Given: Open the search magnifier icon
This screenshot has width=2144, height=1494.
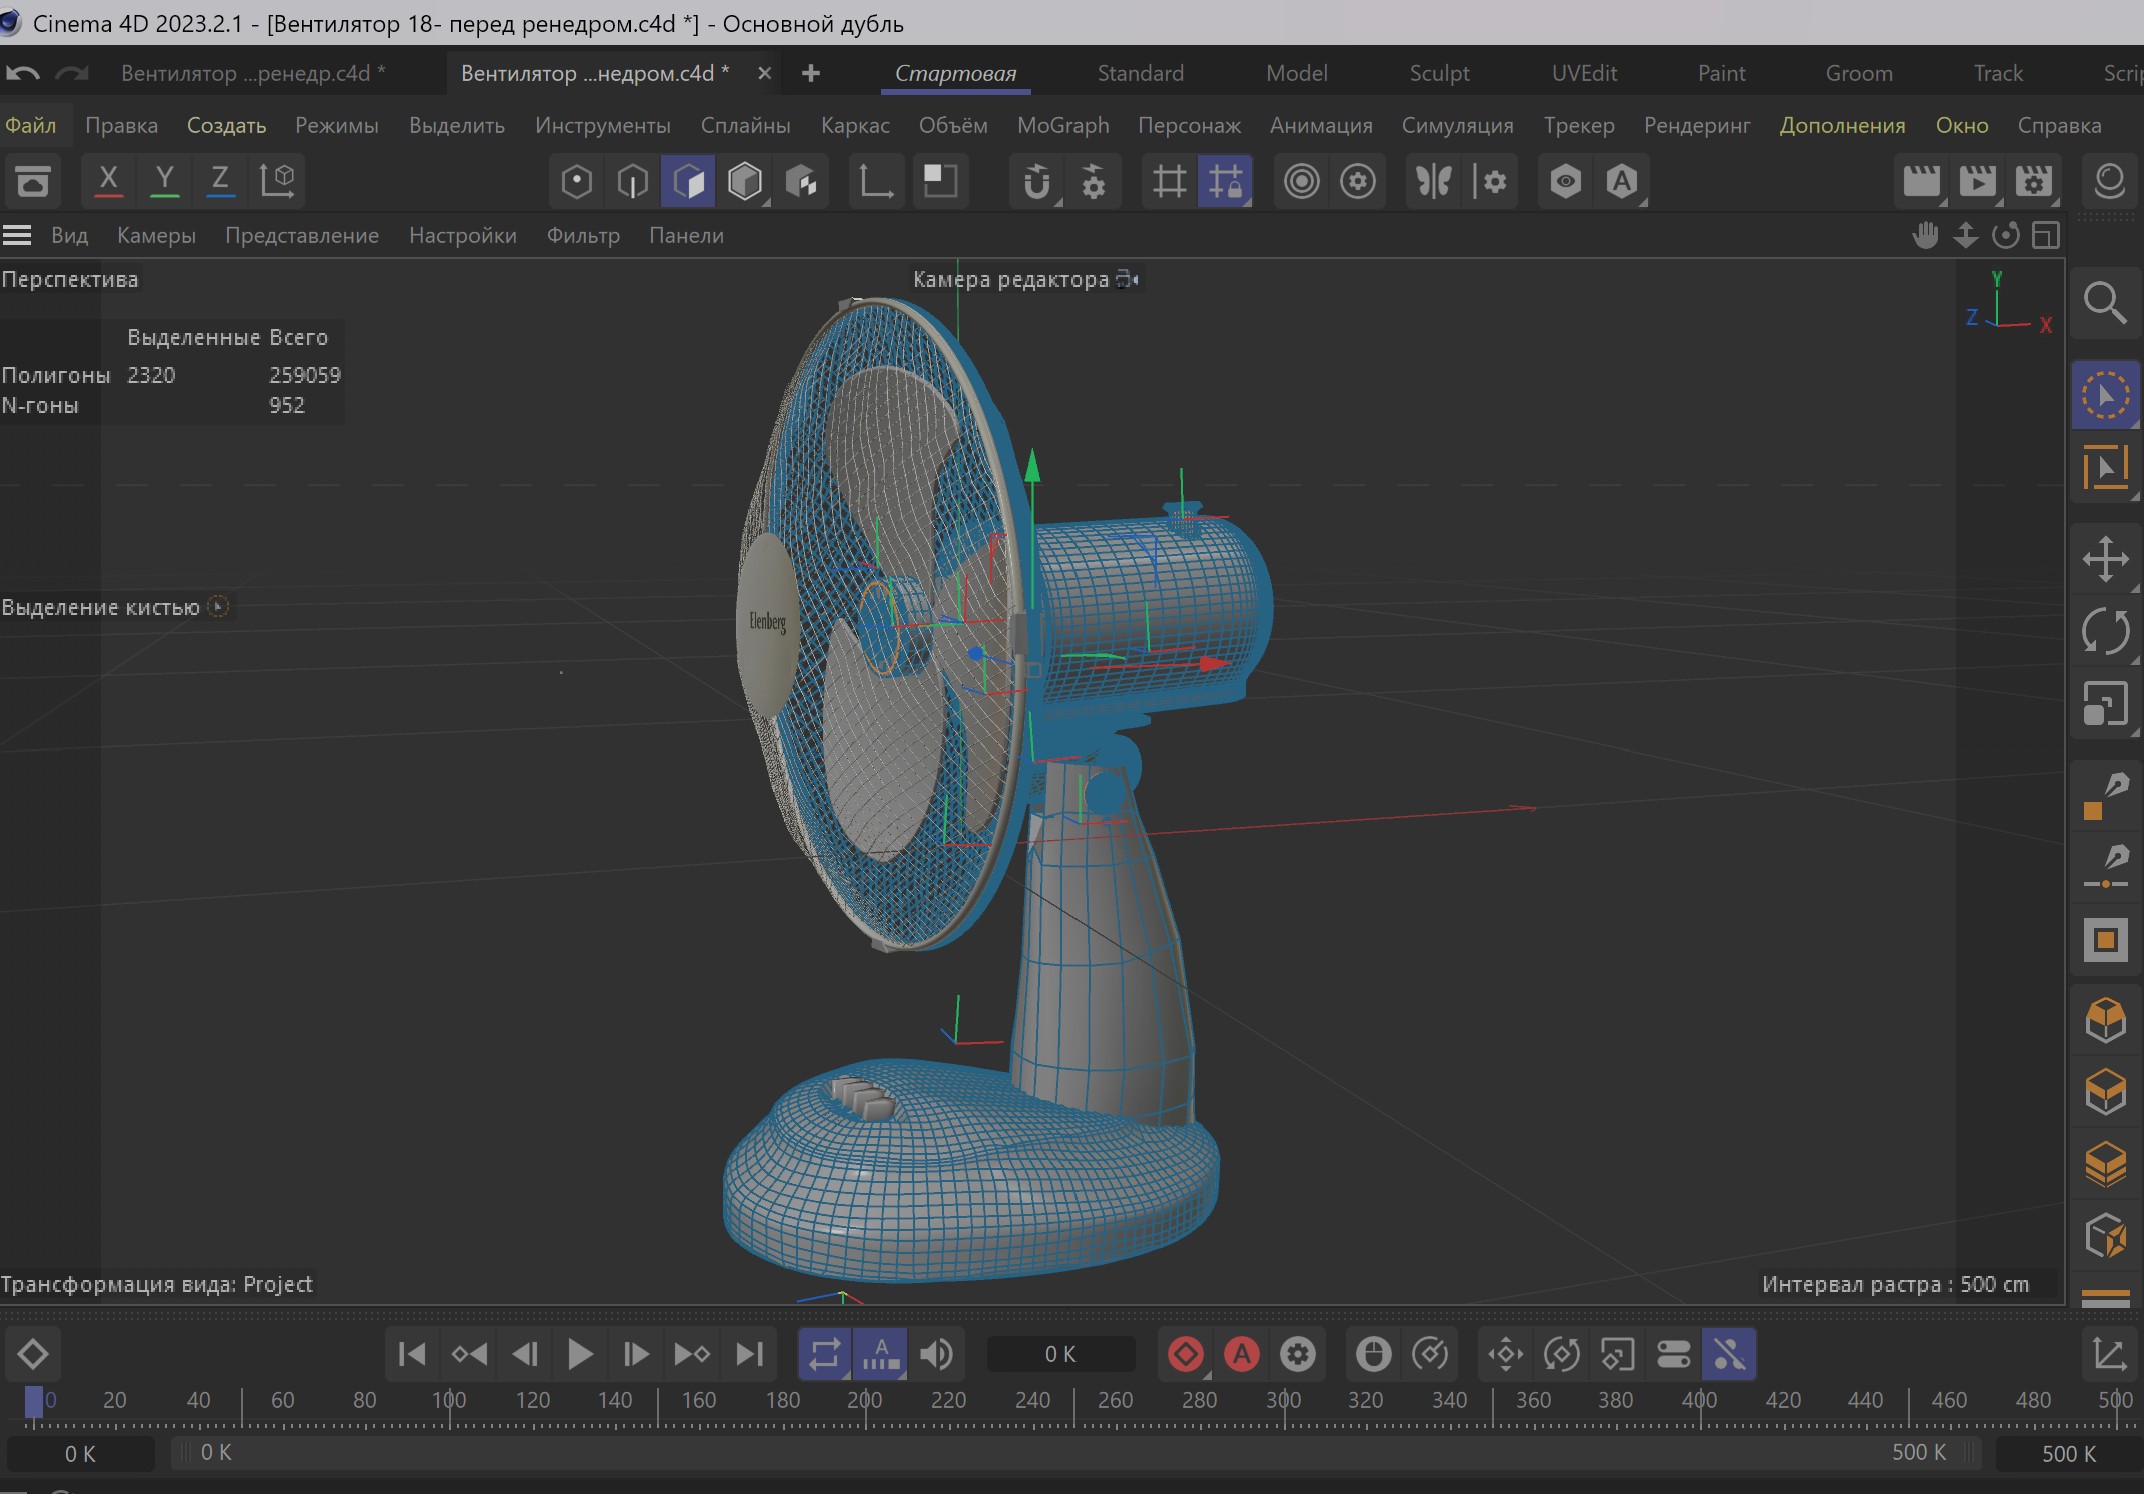Looking at the screenshot, I should tap(2105, 302).
